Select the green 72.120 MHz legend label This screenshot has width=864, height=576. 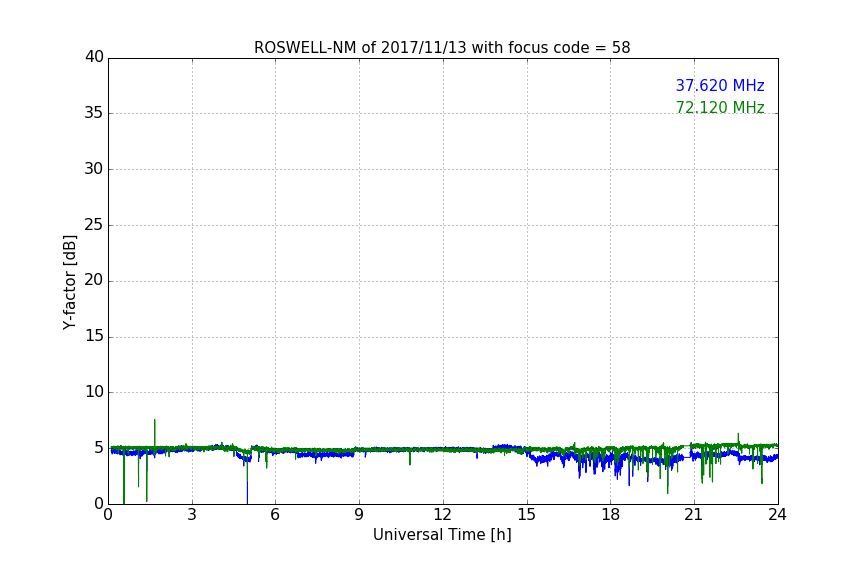[720, 107]
